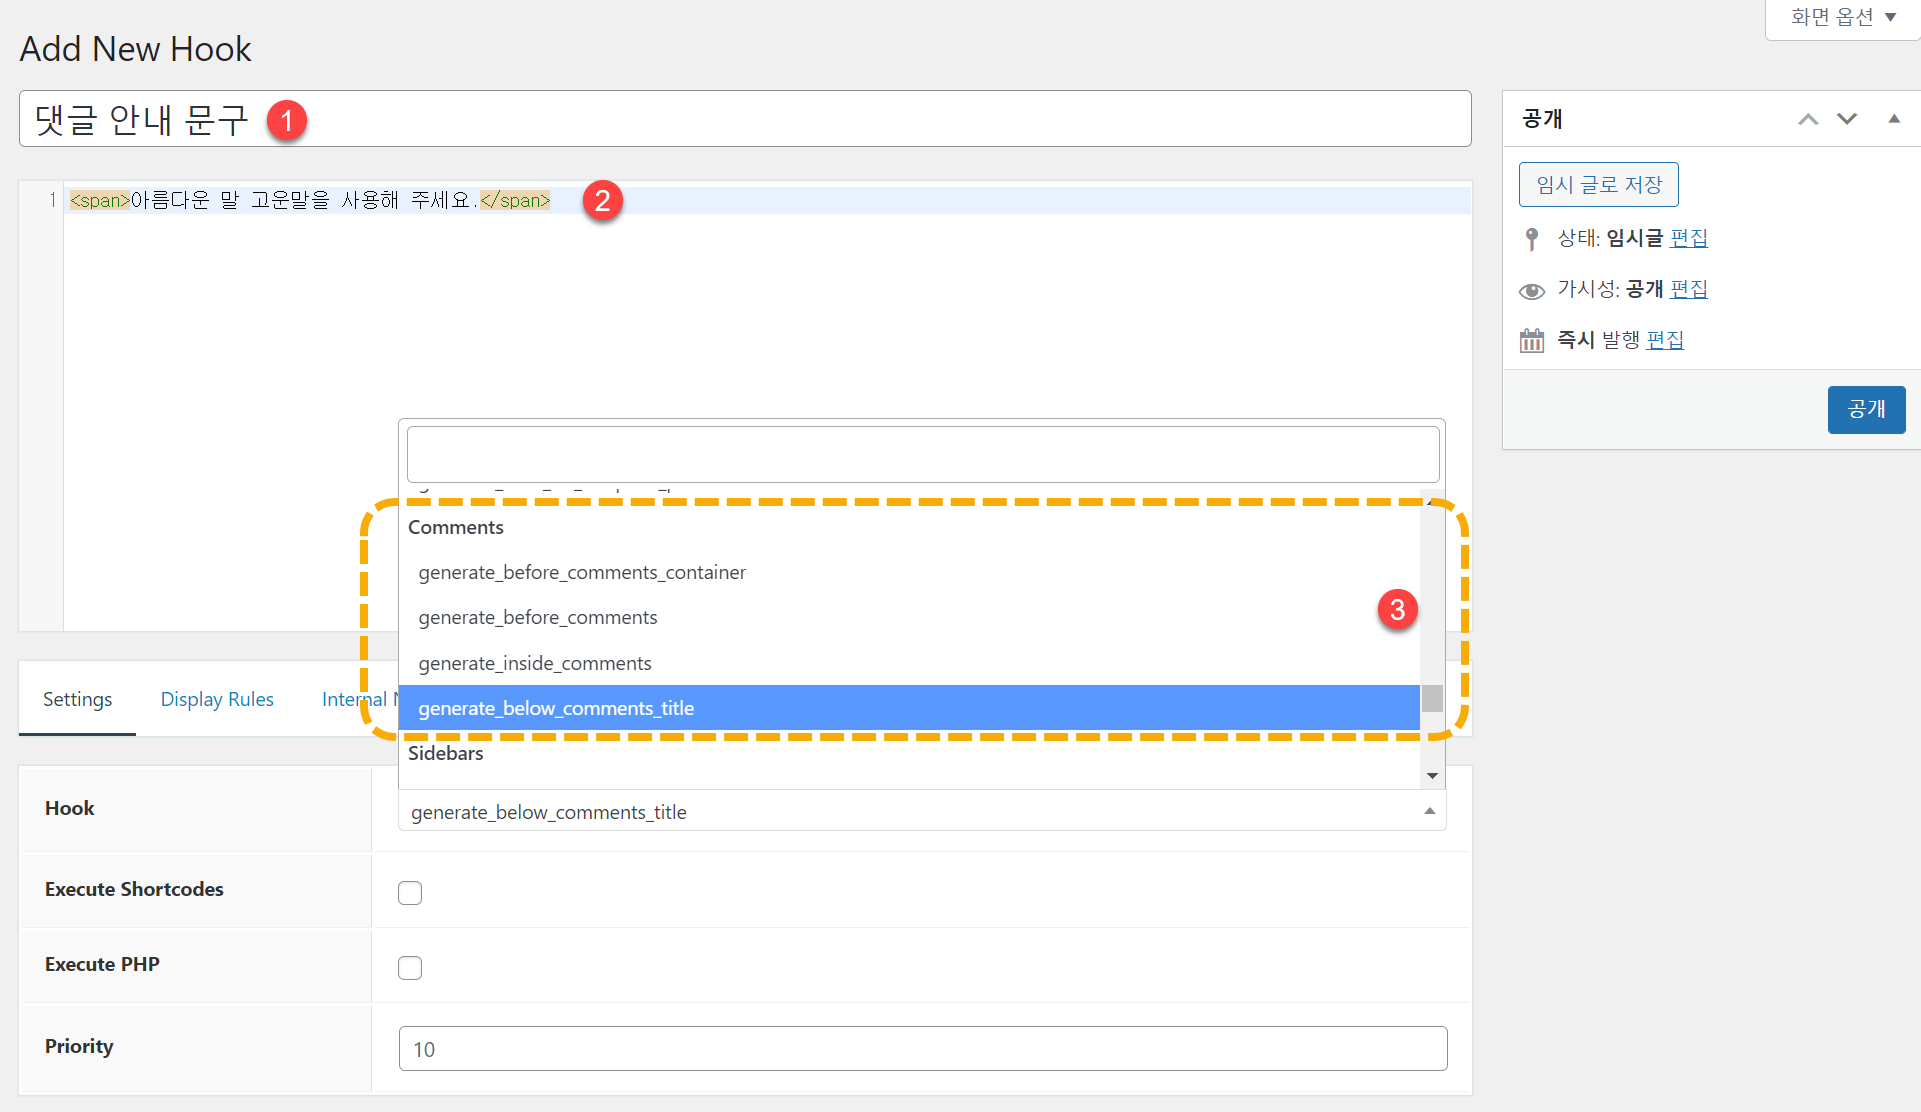The height and width of the screenshot is (1112, 1921).
Task: Click the Priority input field
Action: point(922,1049)
